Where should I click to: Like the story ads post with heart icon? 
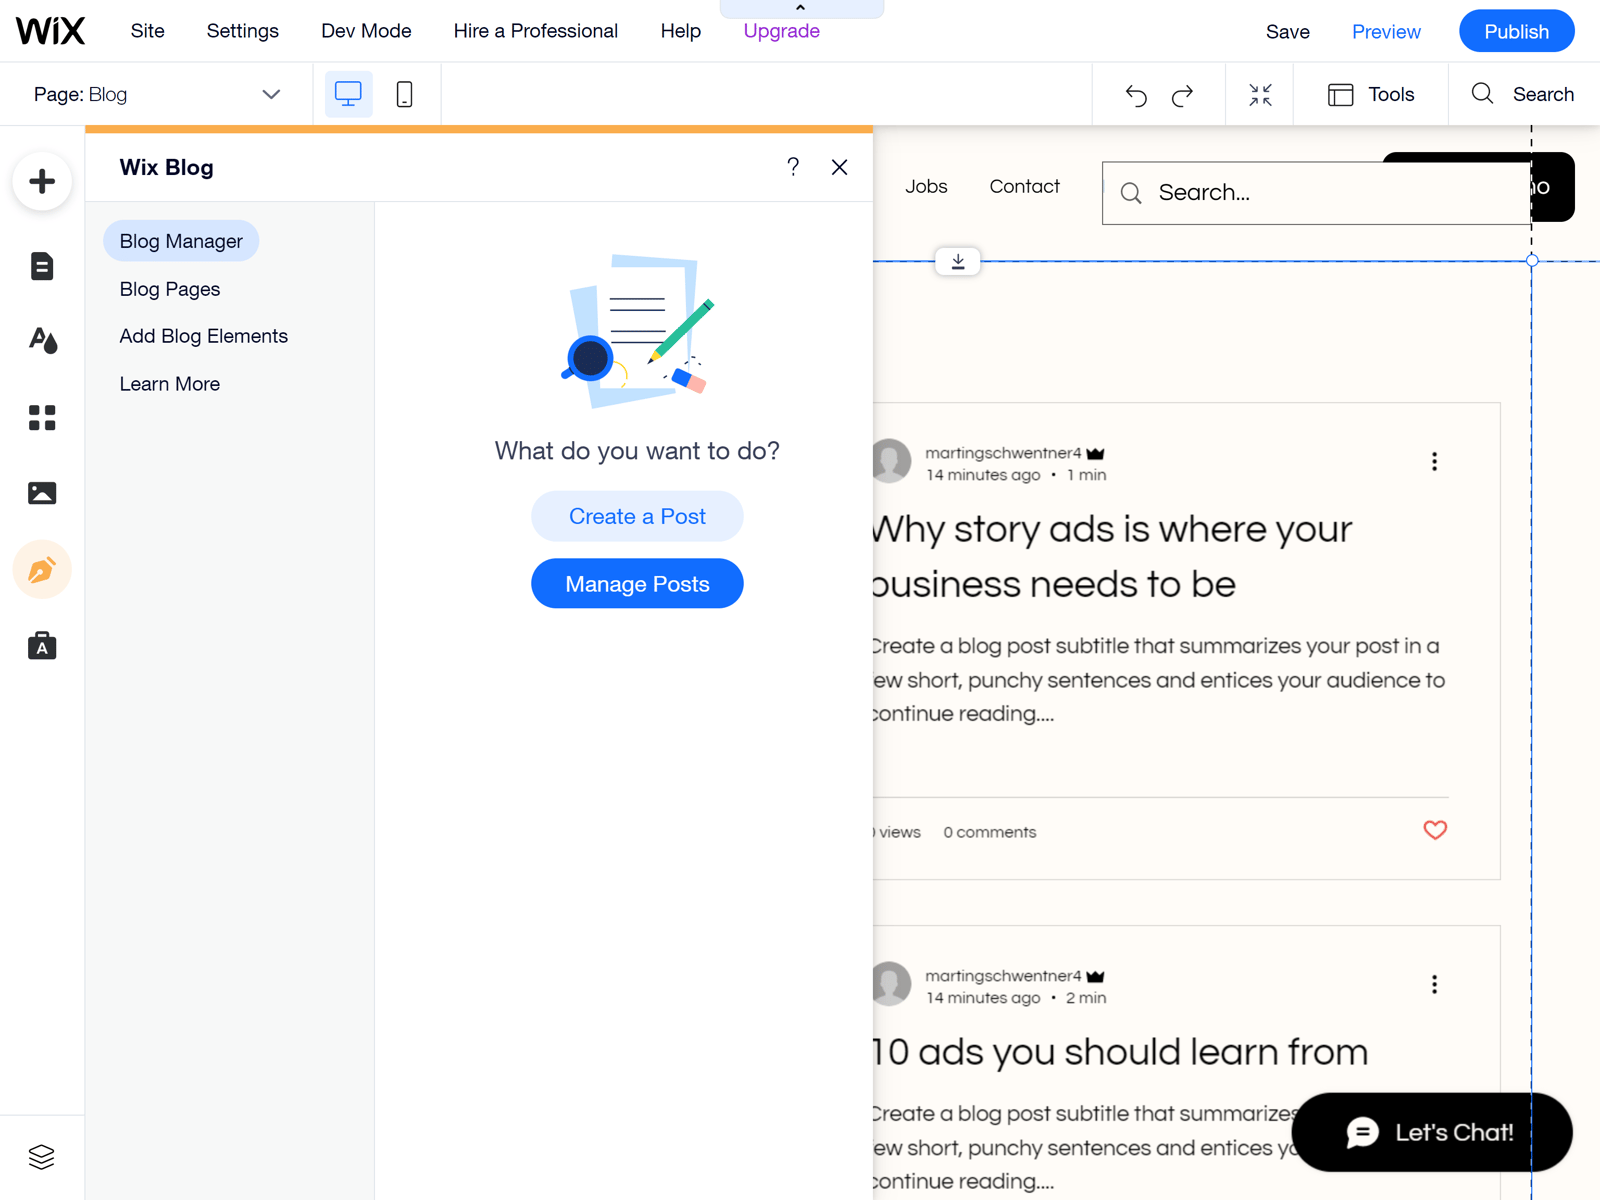coord(1435,830)
